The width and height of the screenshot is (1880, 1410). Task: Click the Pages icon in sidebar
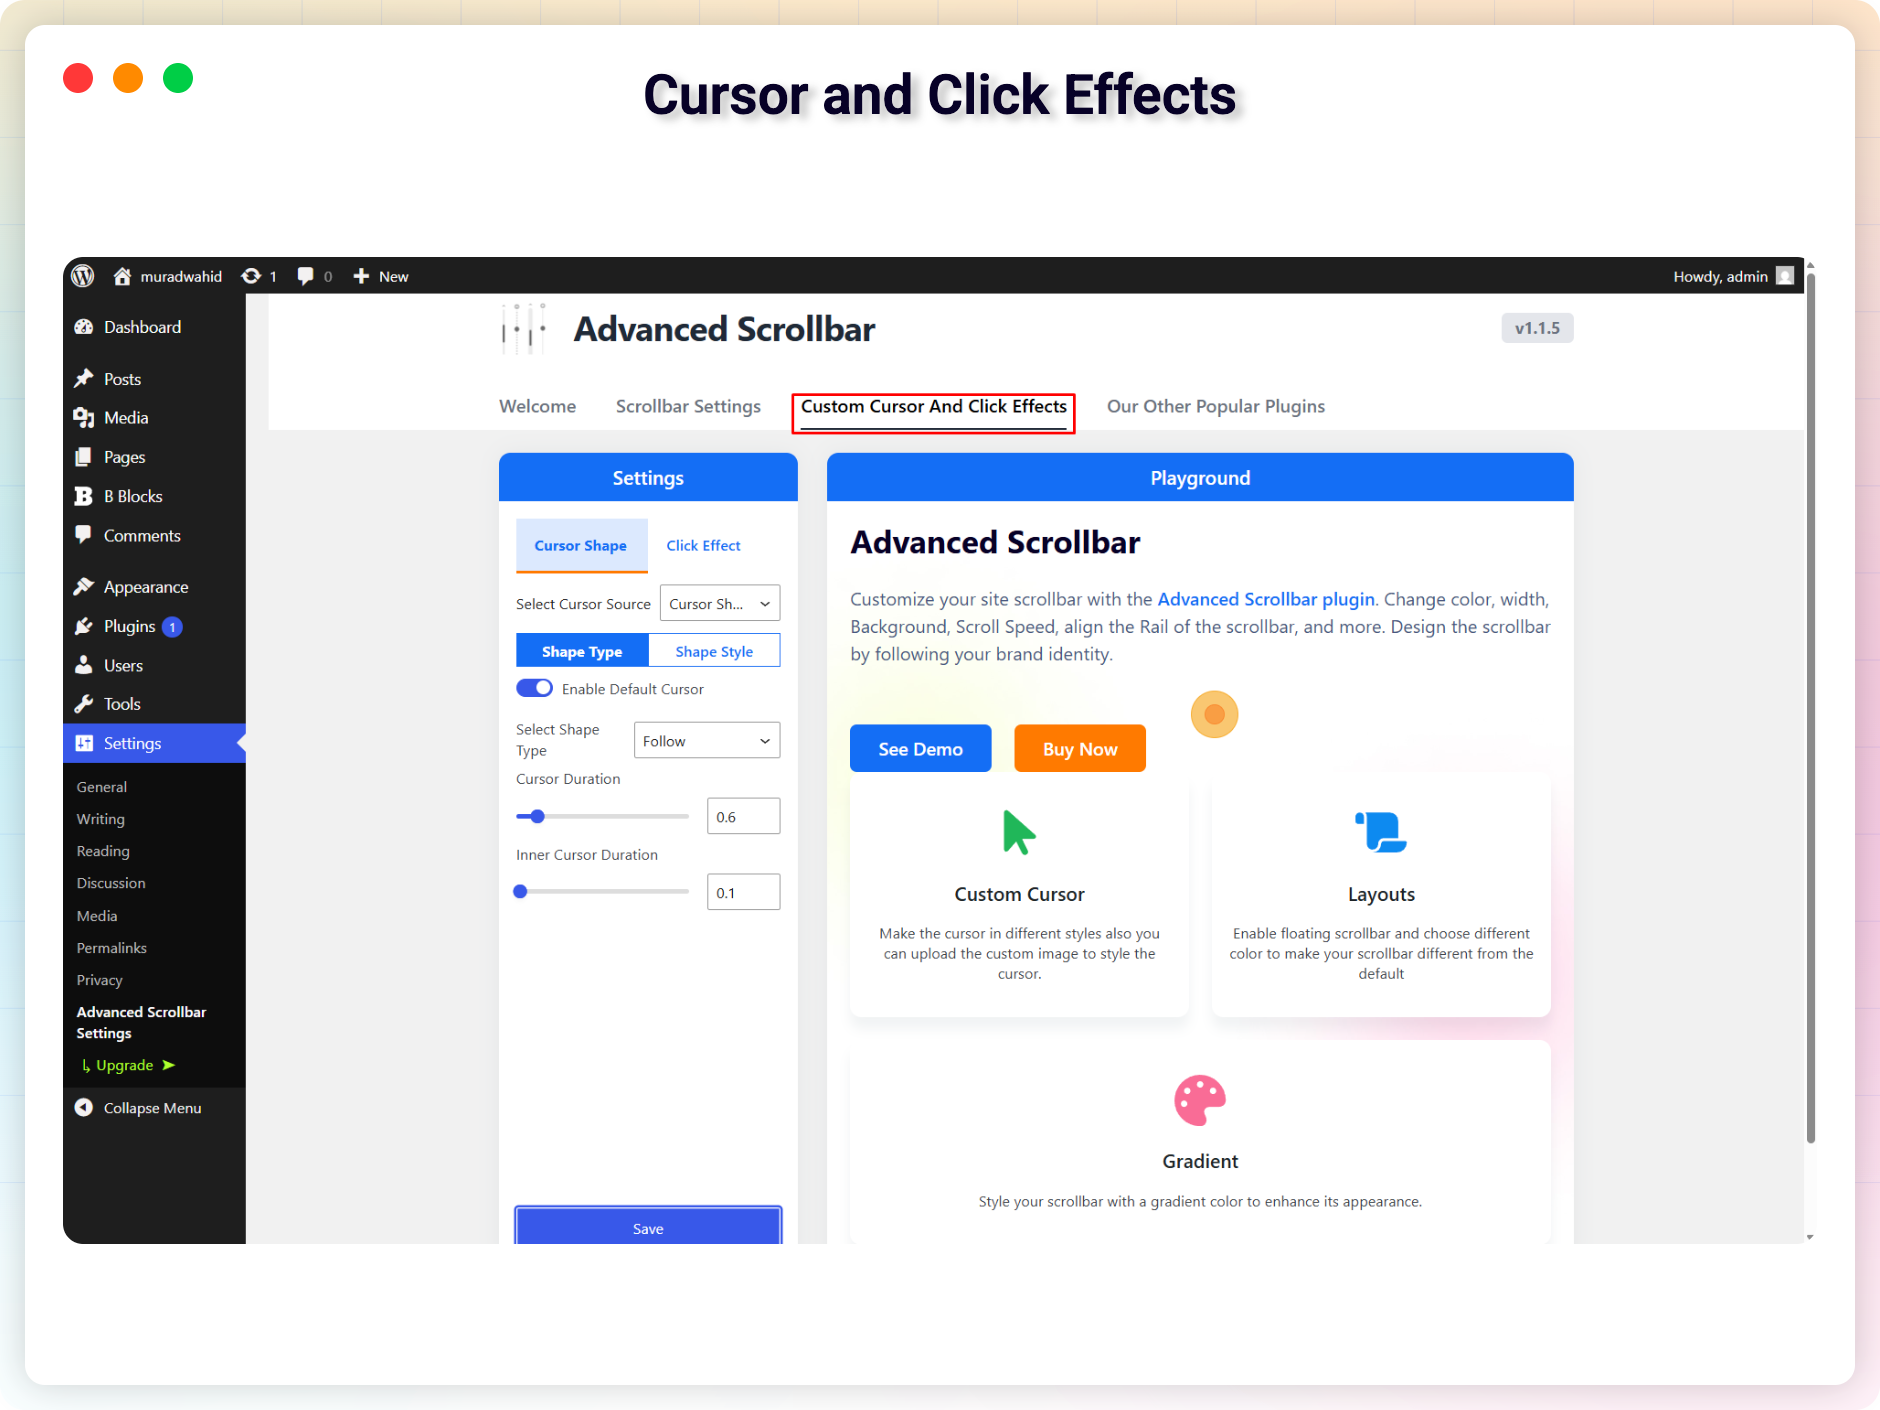point(84,457)
